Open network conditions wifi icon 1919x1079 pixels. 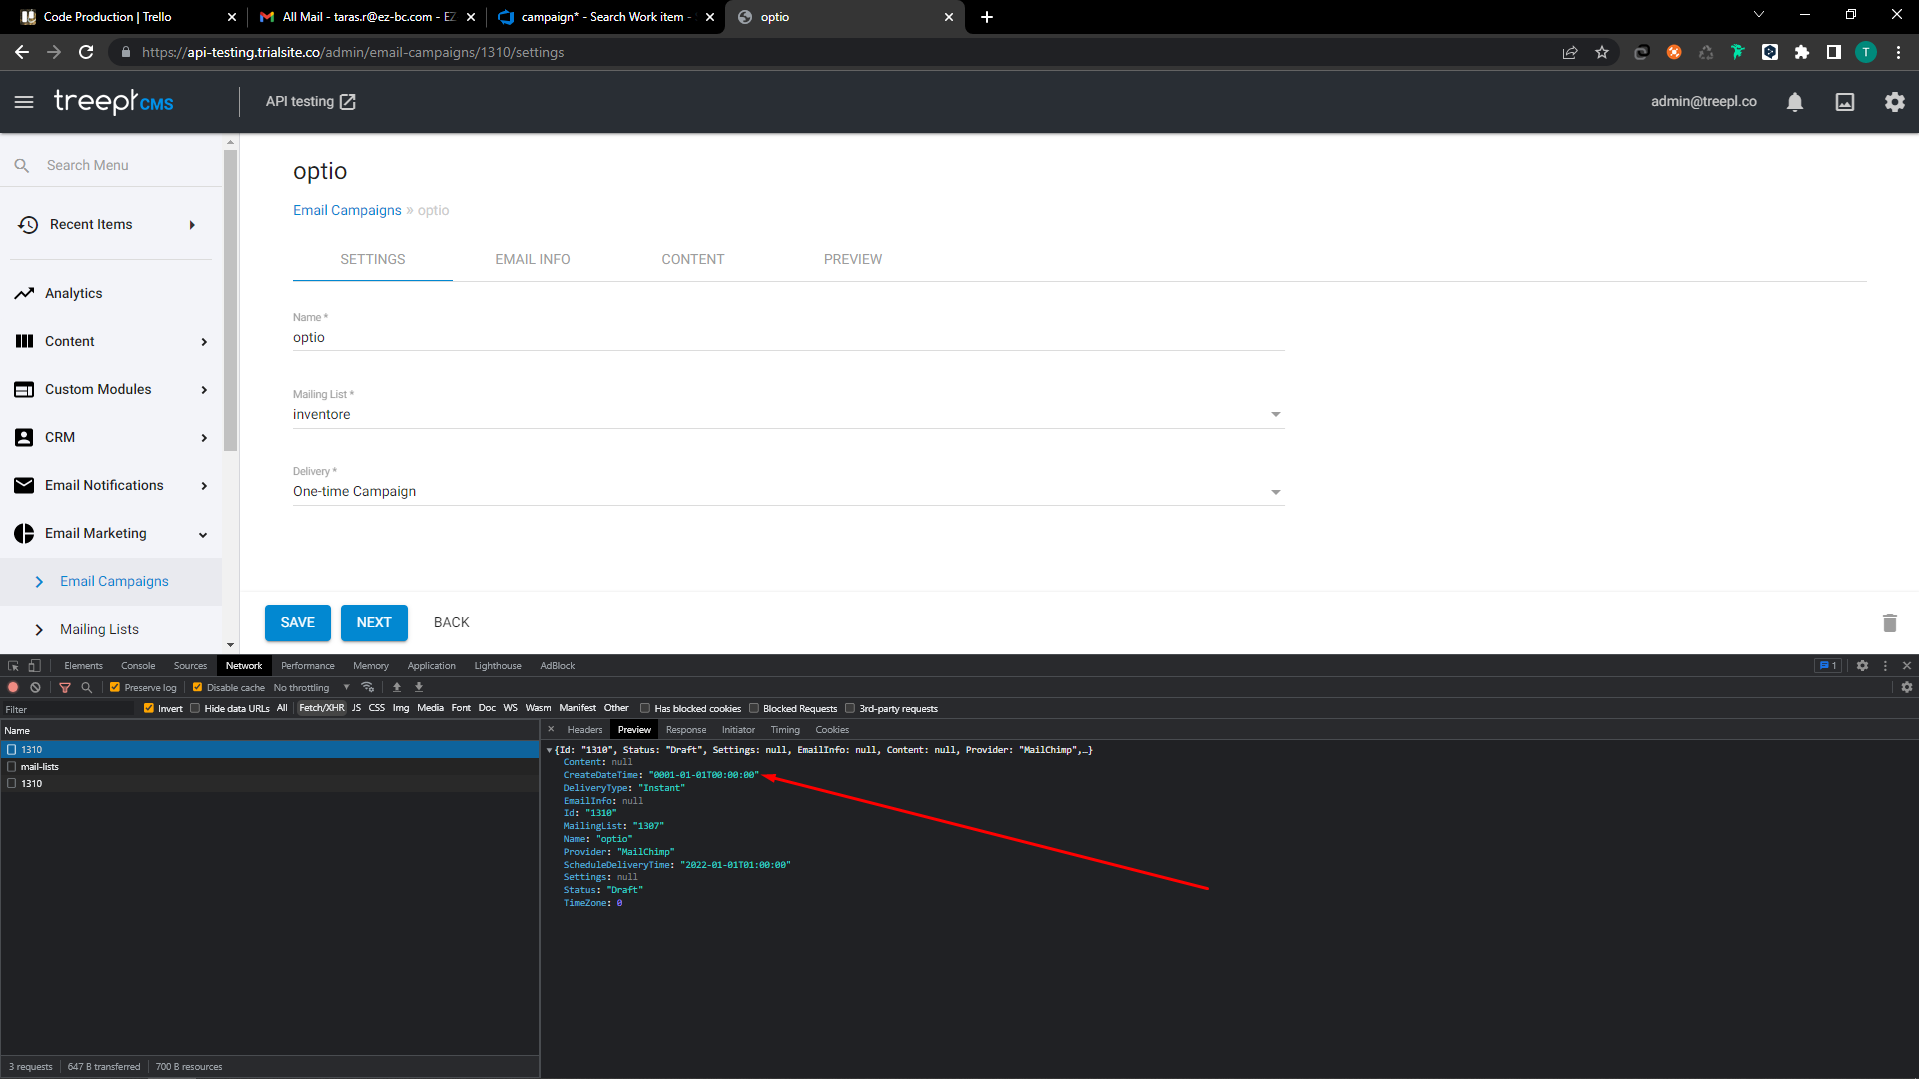point(368,688)
